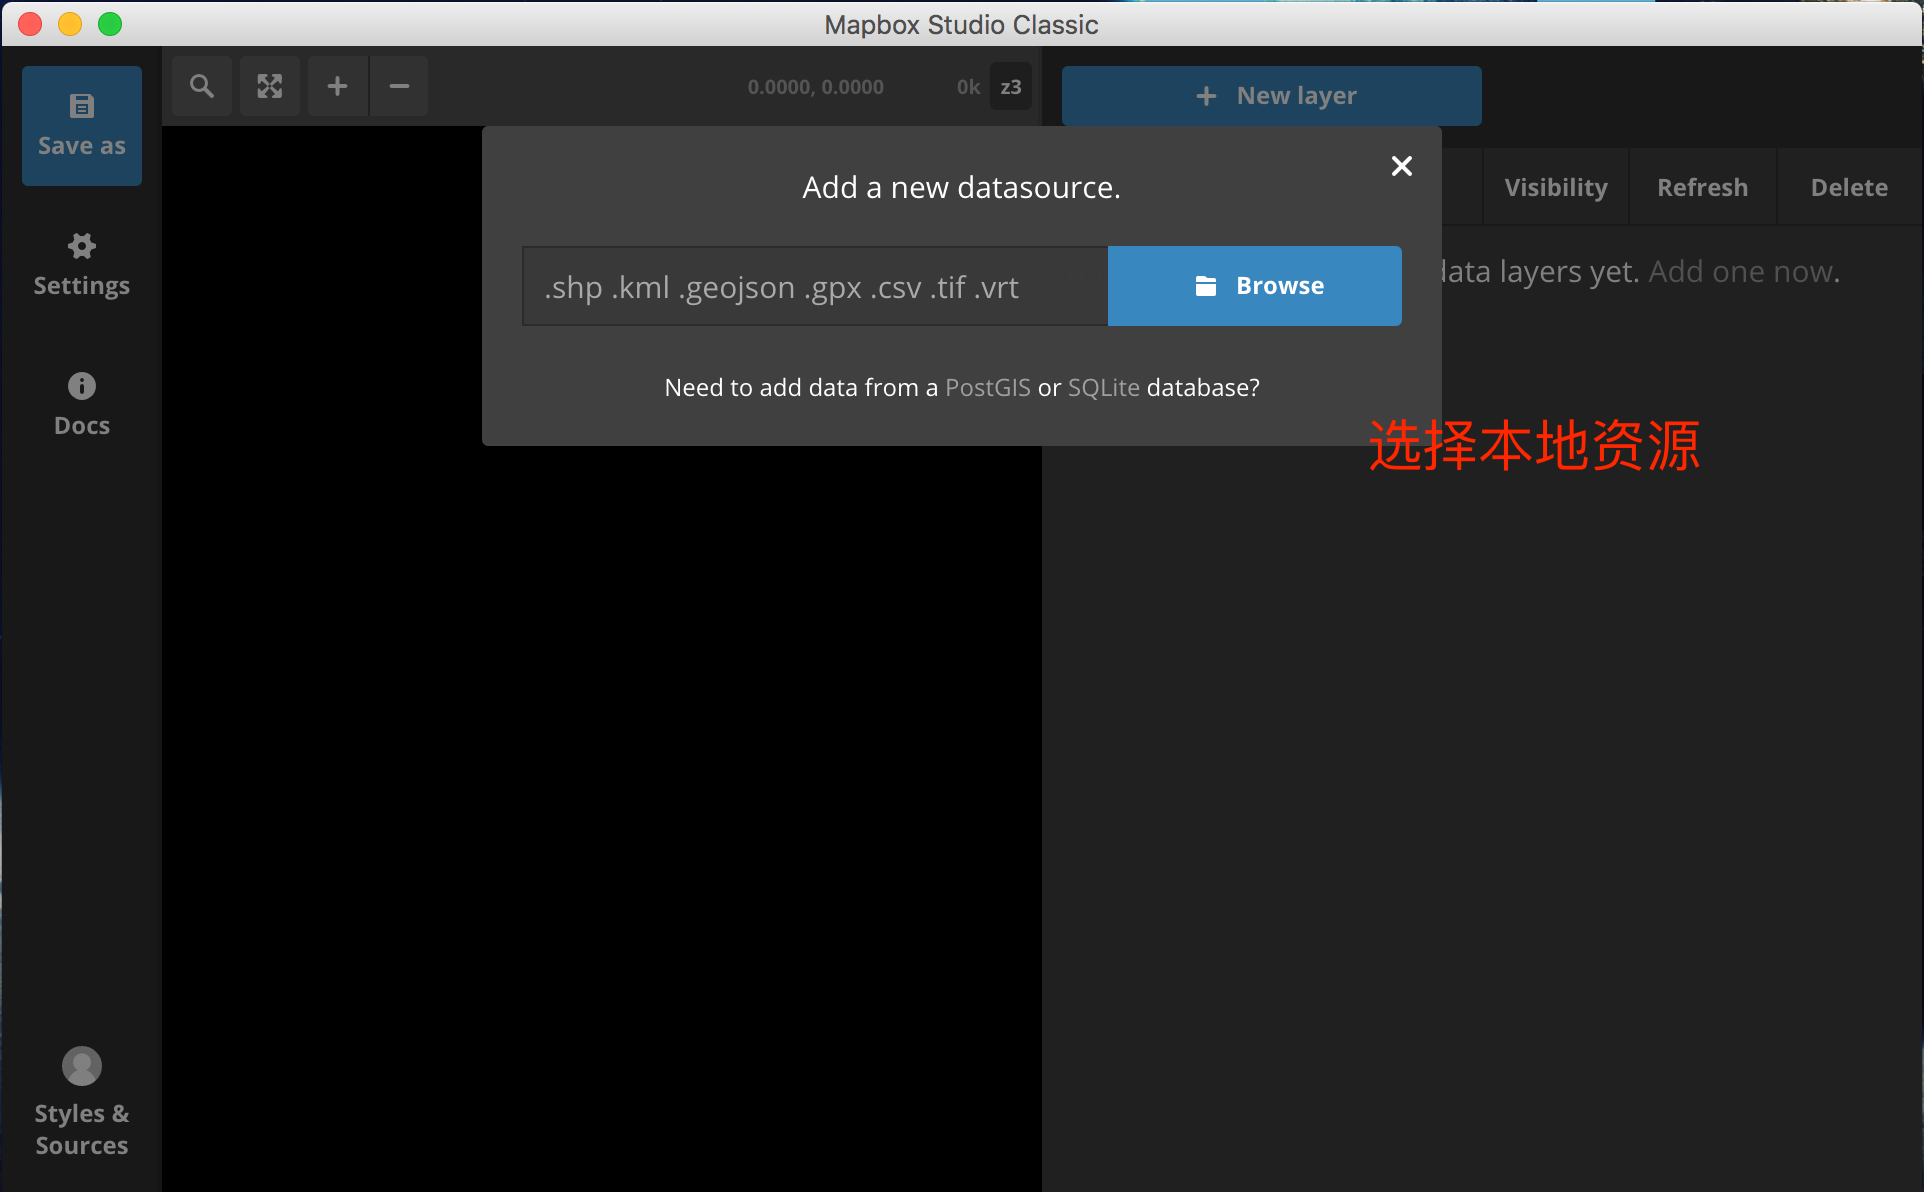The width and height of the screenshot is (1924, 1192).
Task: Zoom out with the minus icon
Action: pos(399,86)
